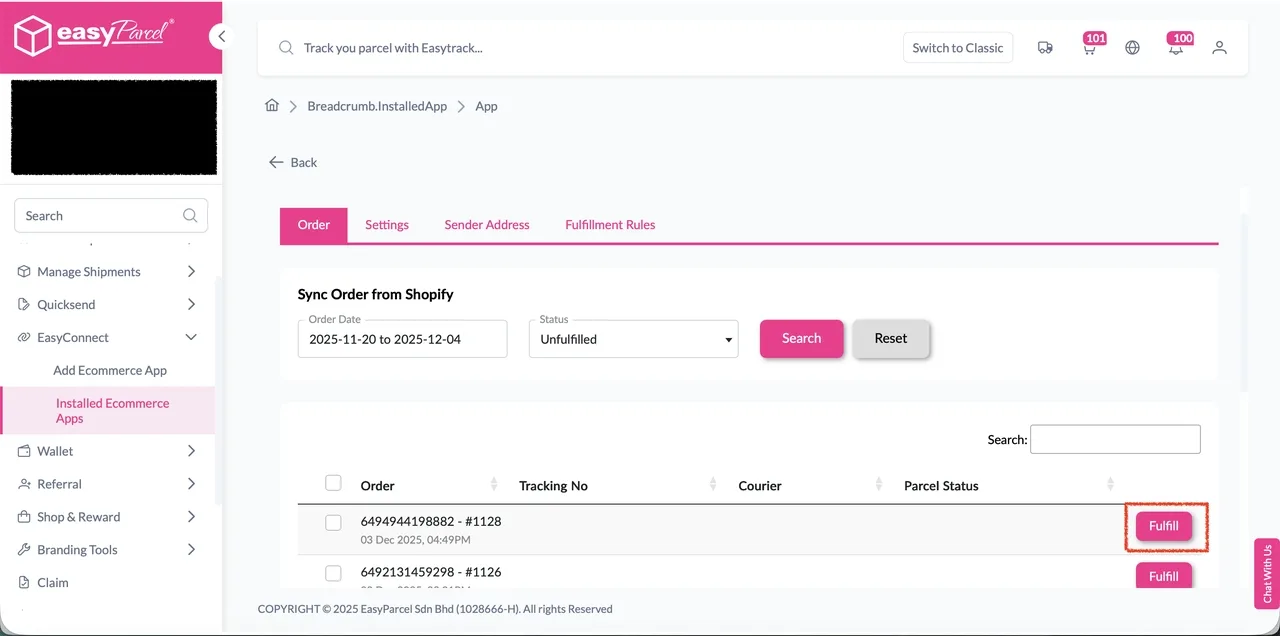The image size is (1280, 636).
Task: Click the Breadcrumb.InstalledApp link
Action: (377, 106)
